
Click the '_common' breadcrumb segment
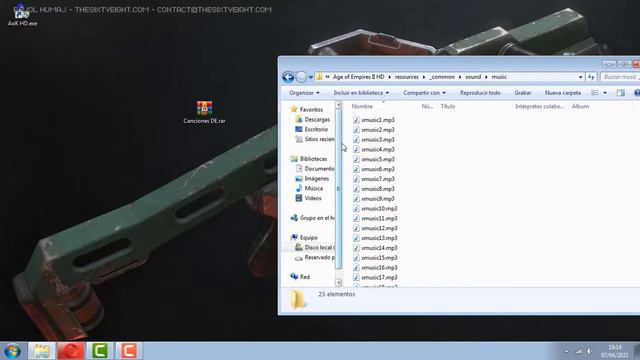pyautogui.click(x=442, y=77)
